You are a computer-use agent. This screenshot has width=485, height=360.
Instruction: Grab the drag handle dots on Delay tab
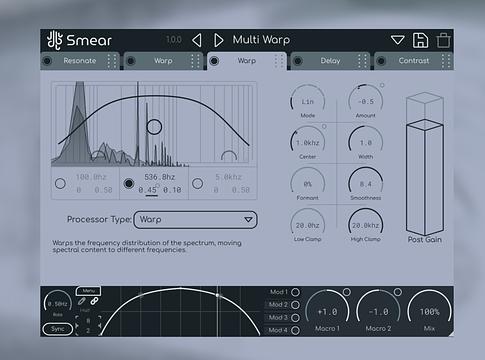click(x=362, y=61)
